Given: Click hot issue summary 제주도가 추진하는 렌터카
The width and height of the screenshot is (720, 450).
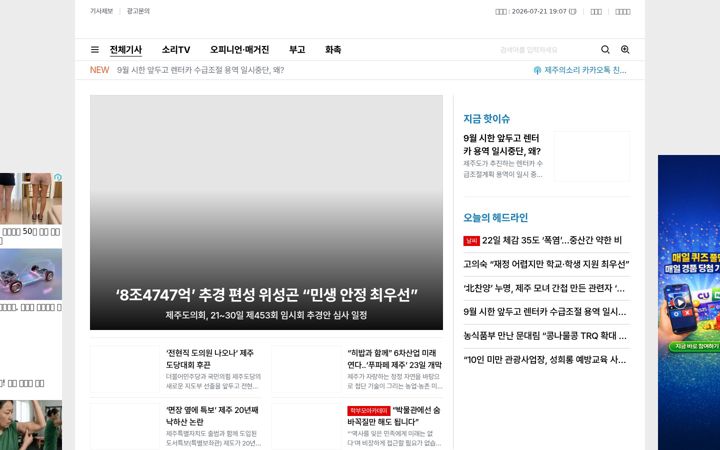Looking at the screenshot, I should pos(503,169).
